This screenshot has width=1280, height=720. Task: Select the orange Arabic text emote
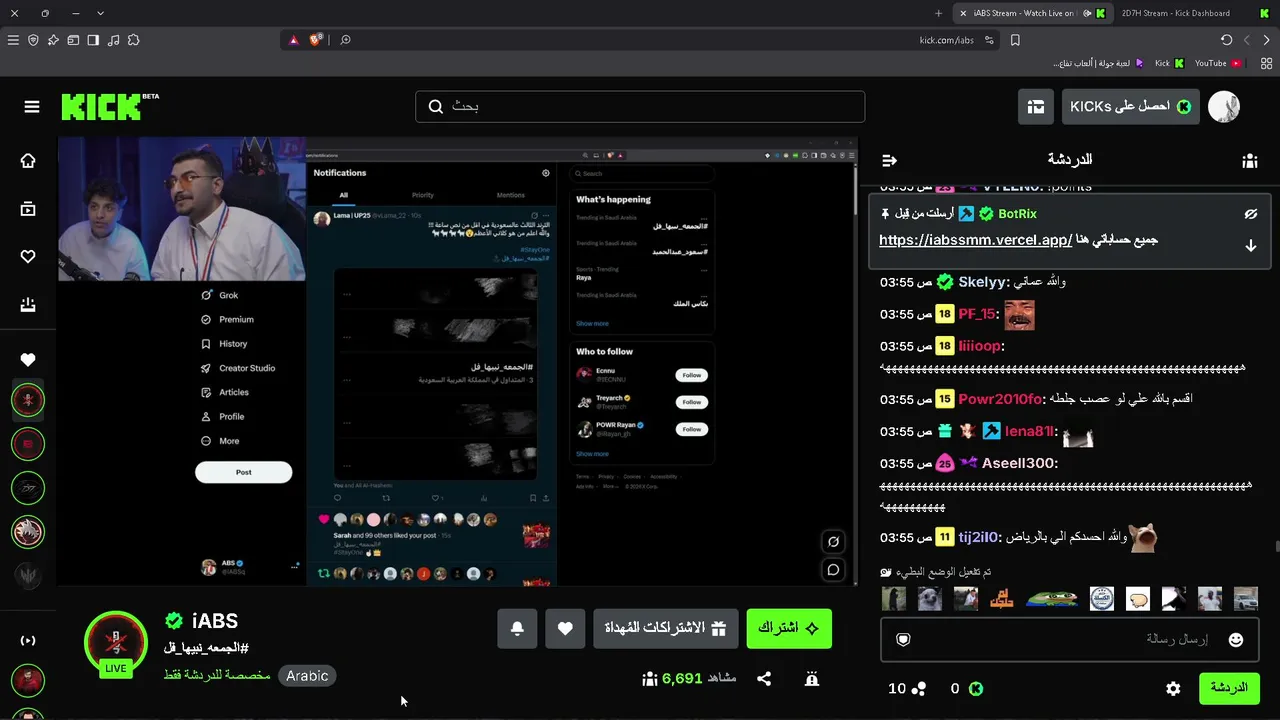pyautogui.click(x=1002, y=599)
